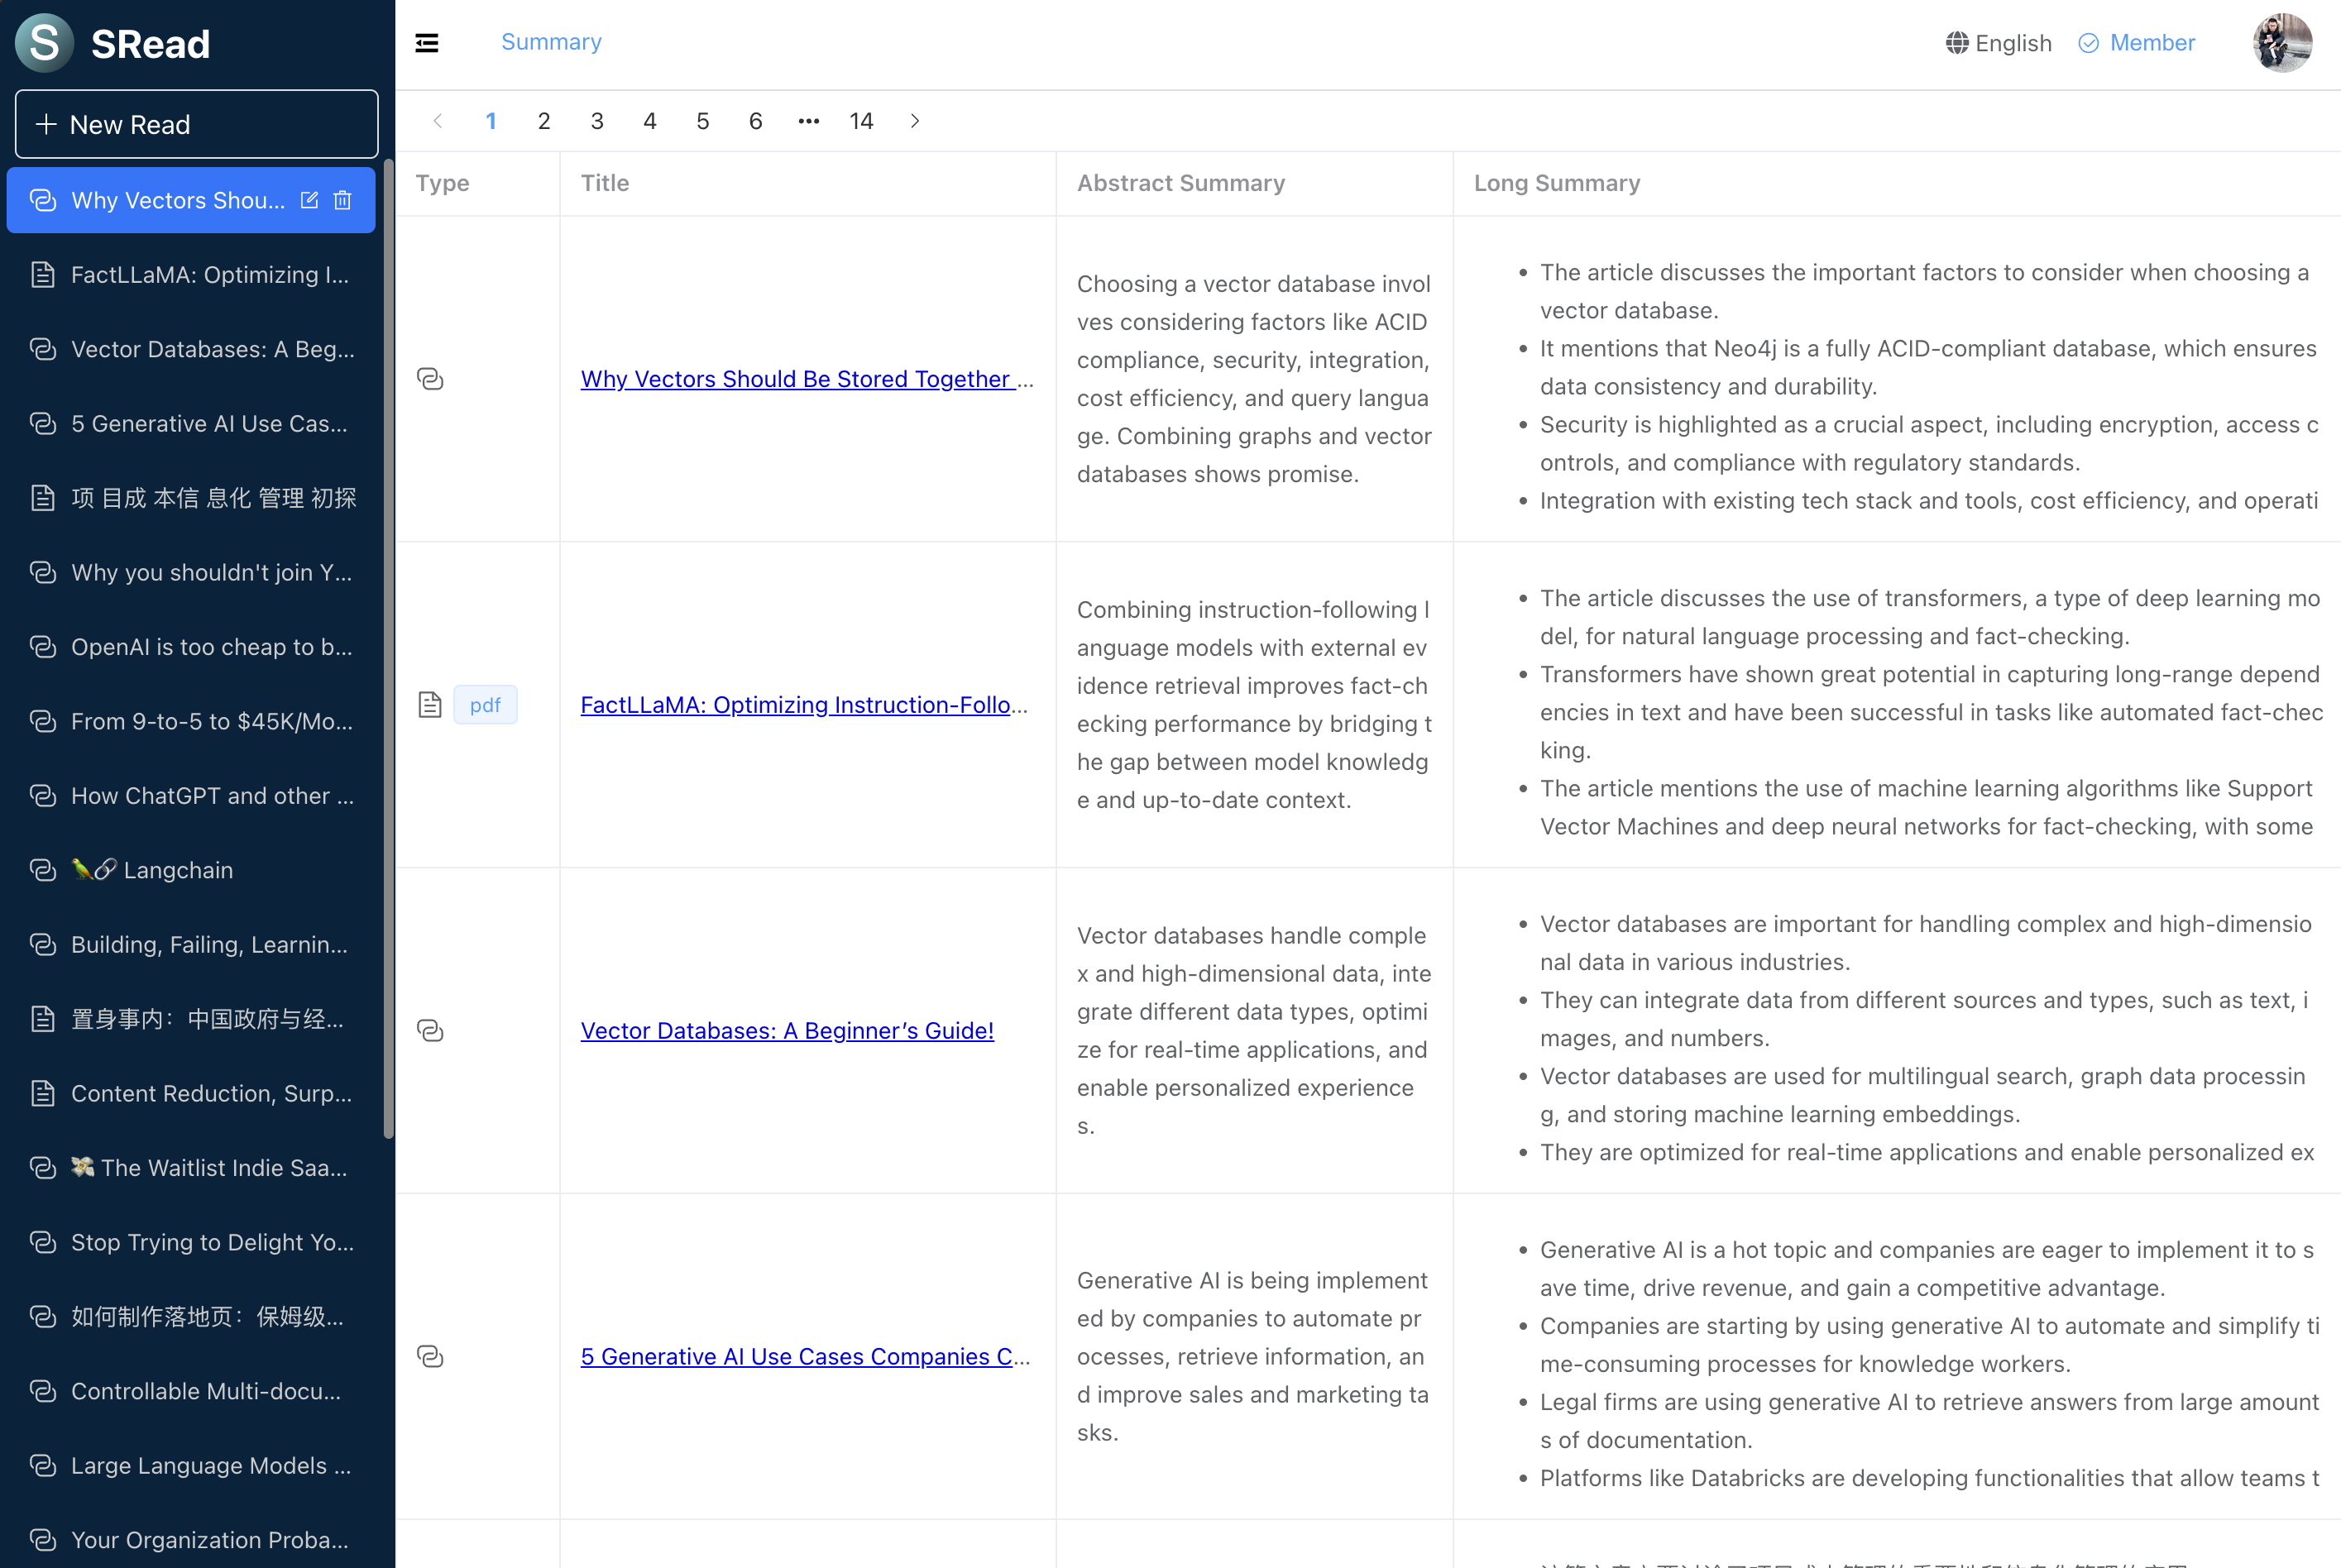2341x1568 pixels.
Task: Click the sidebar vertical scrollbar
Action: (x=388, y=650)
